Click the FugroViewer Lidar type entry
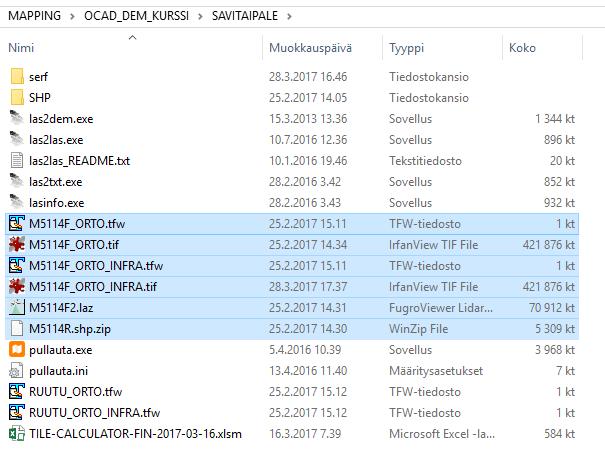The image size is (605, 456). pos(441,308)
